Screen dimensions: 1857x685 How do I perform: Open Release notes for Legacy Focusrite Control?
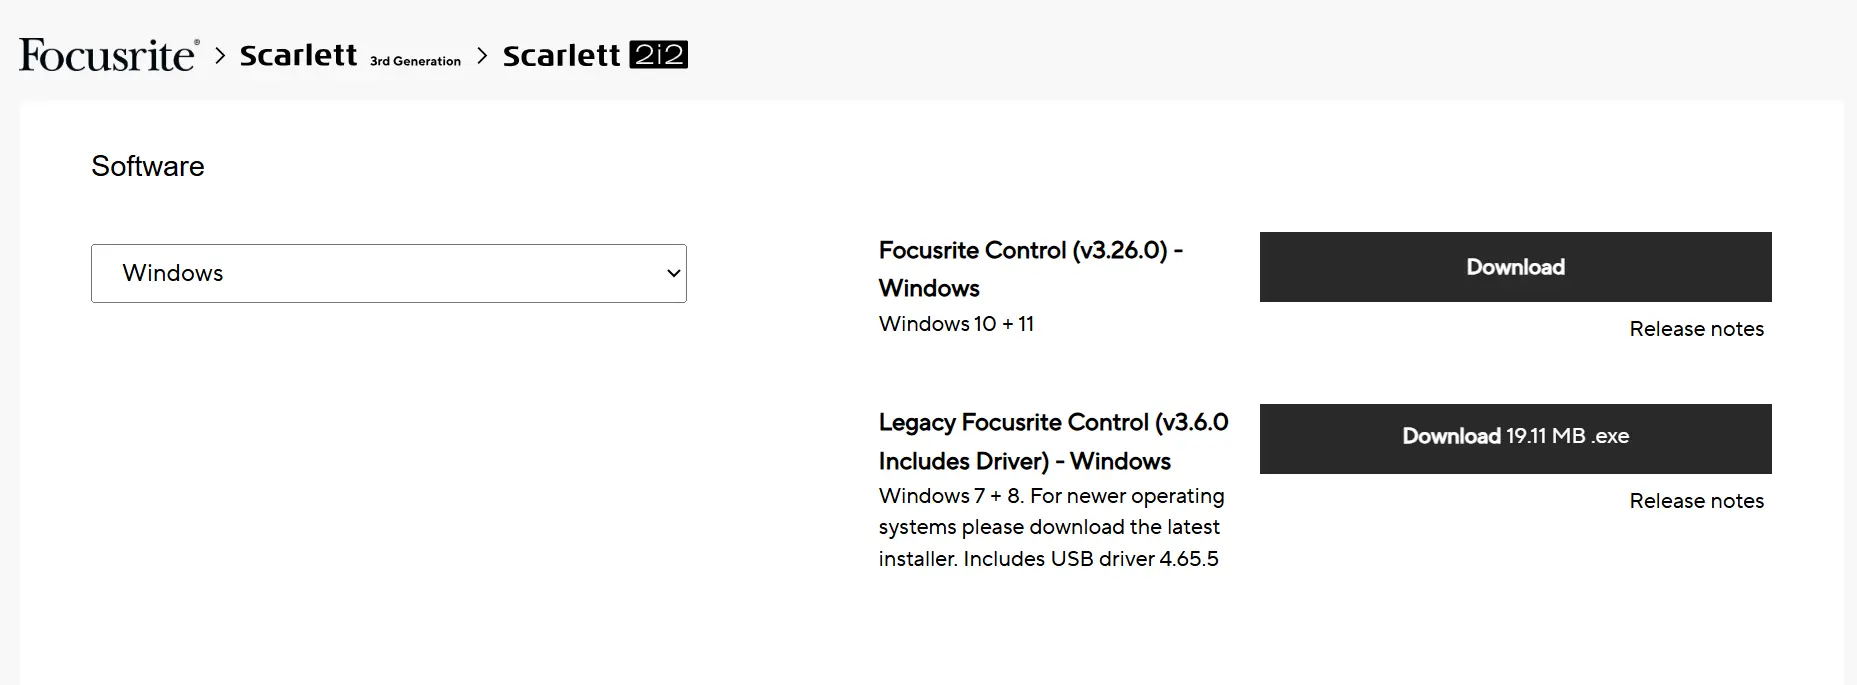click(1696, 501)
